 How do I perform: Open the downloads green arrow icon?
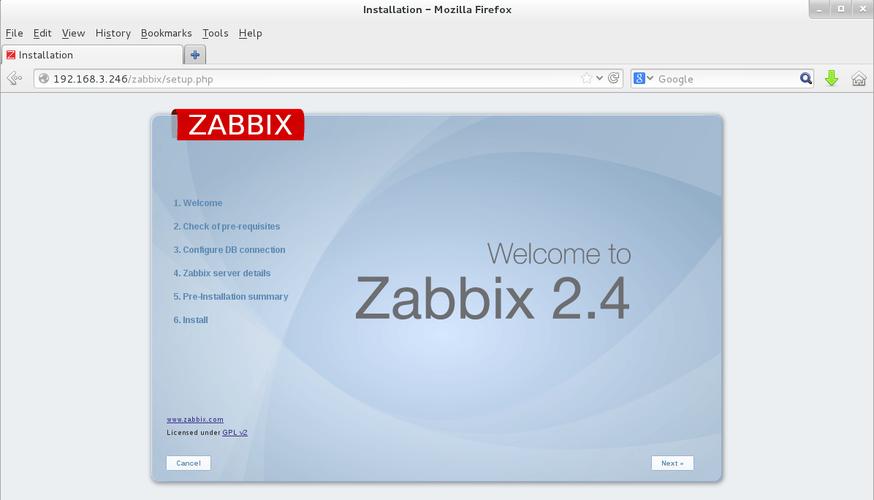(831, 79)
